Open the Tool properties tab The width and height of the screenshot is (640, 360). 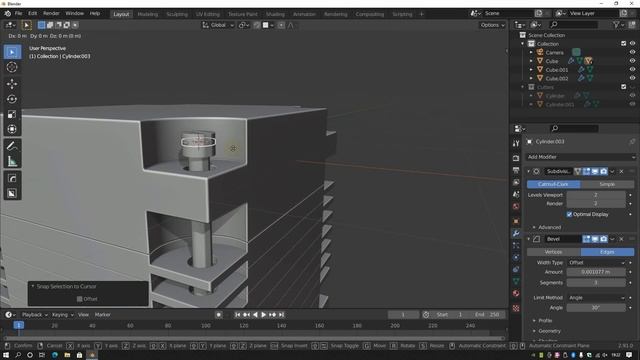point(516,143)
